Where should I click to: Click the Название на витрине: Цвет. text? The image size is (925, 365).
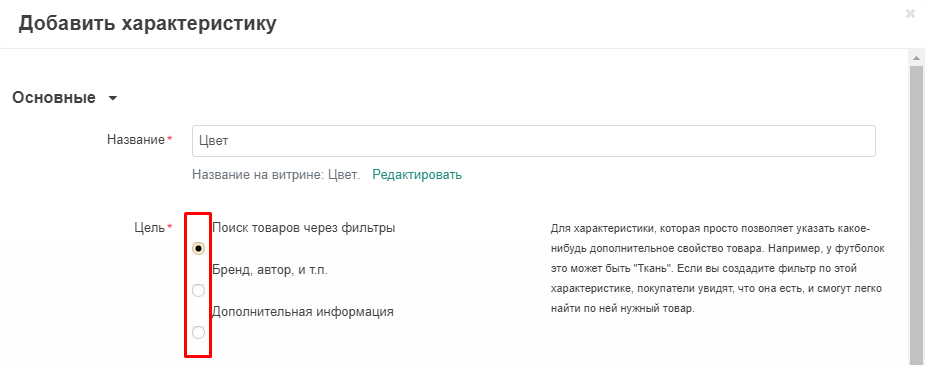coord(276,175)
